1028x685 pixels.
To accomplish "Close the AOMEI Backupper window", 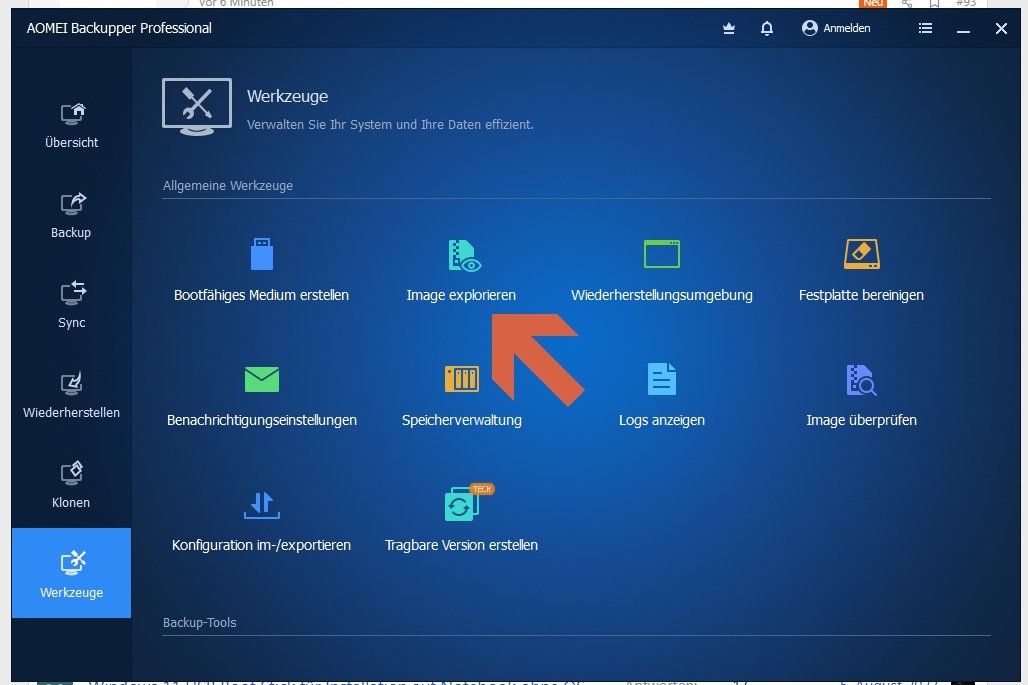I will 1001,29.
